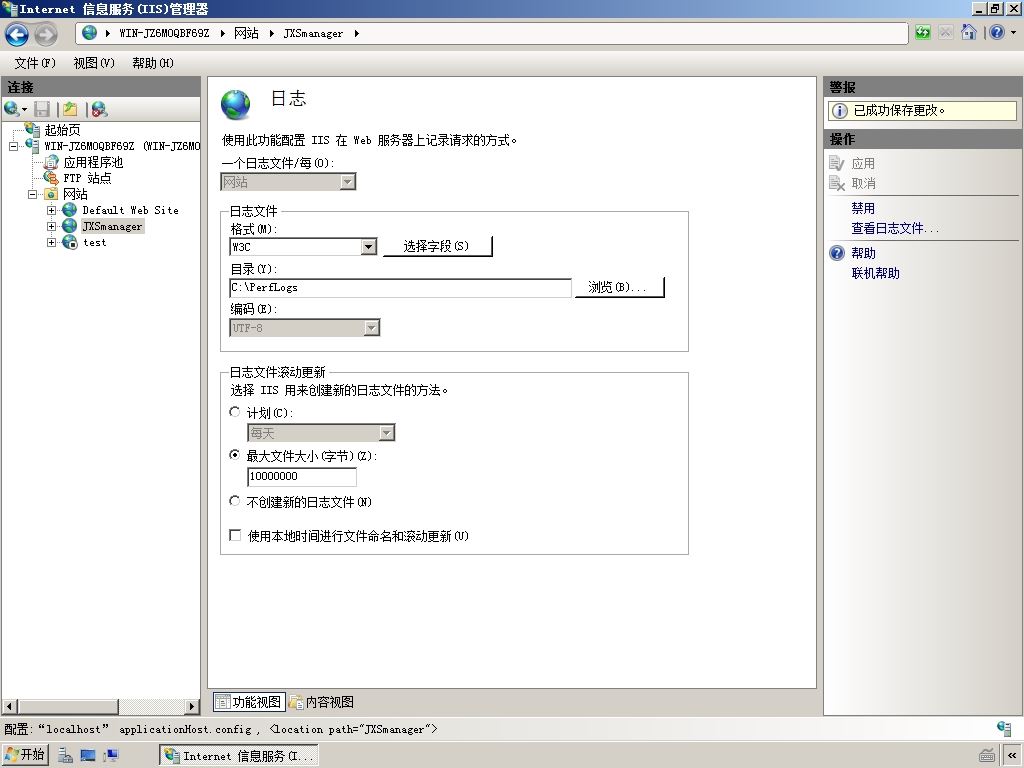The image size is (1024, 768).
Task: Select the 不创建新的日志文件 radio button
Action: (234, 501)
